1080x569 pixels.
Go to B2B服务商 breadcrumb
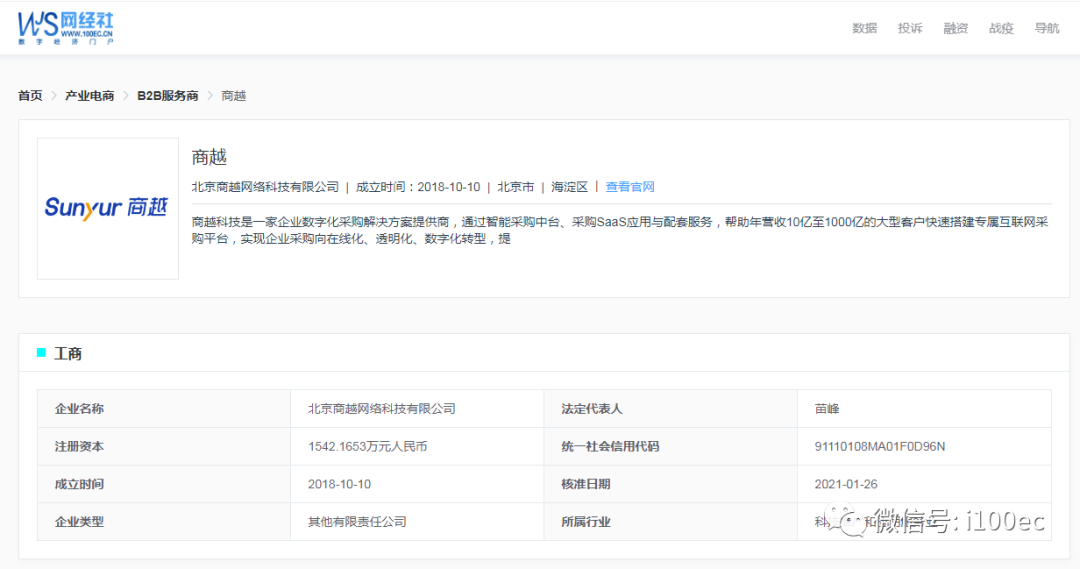(x=167, y=96)
